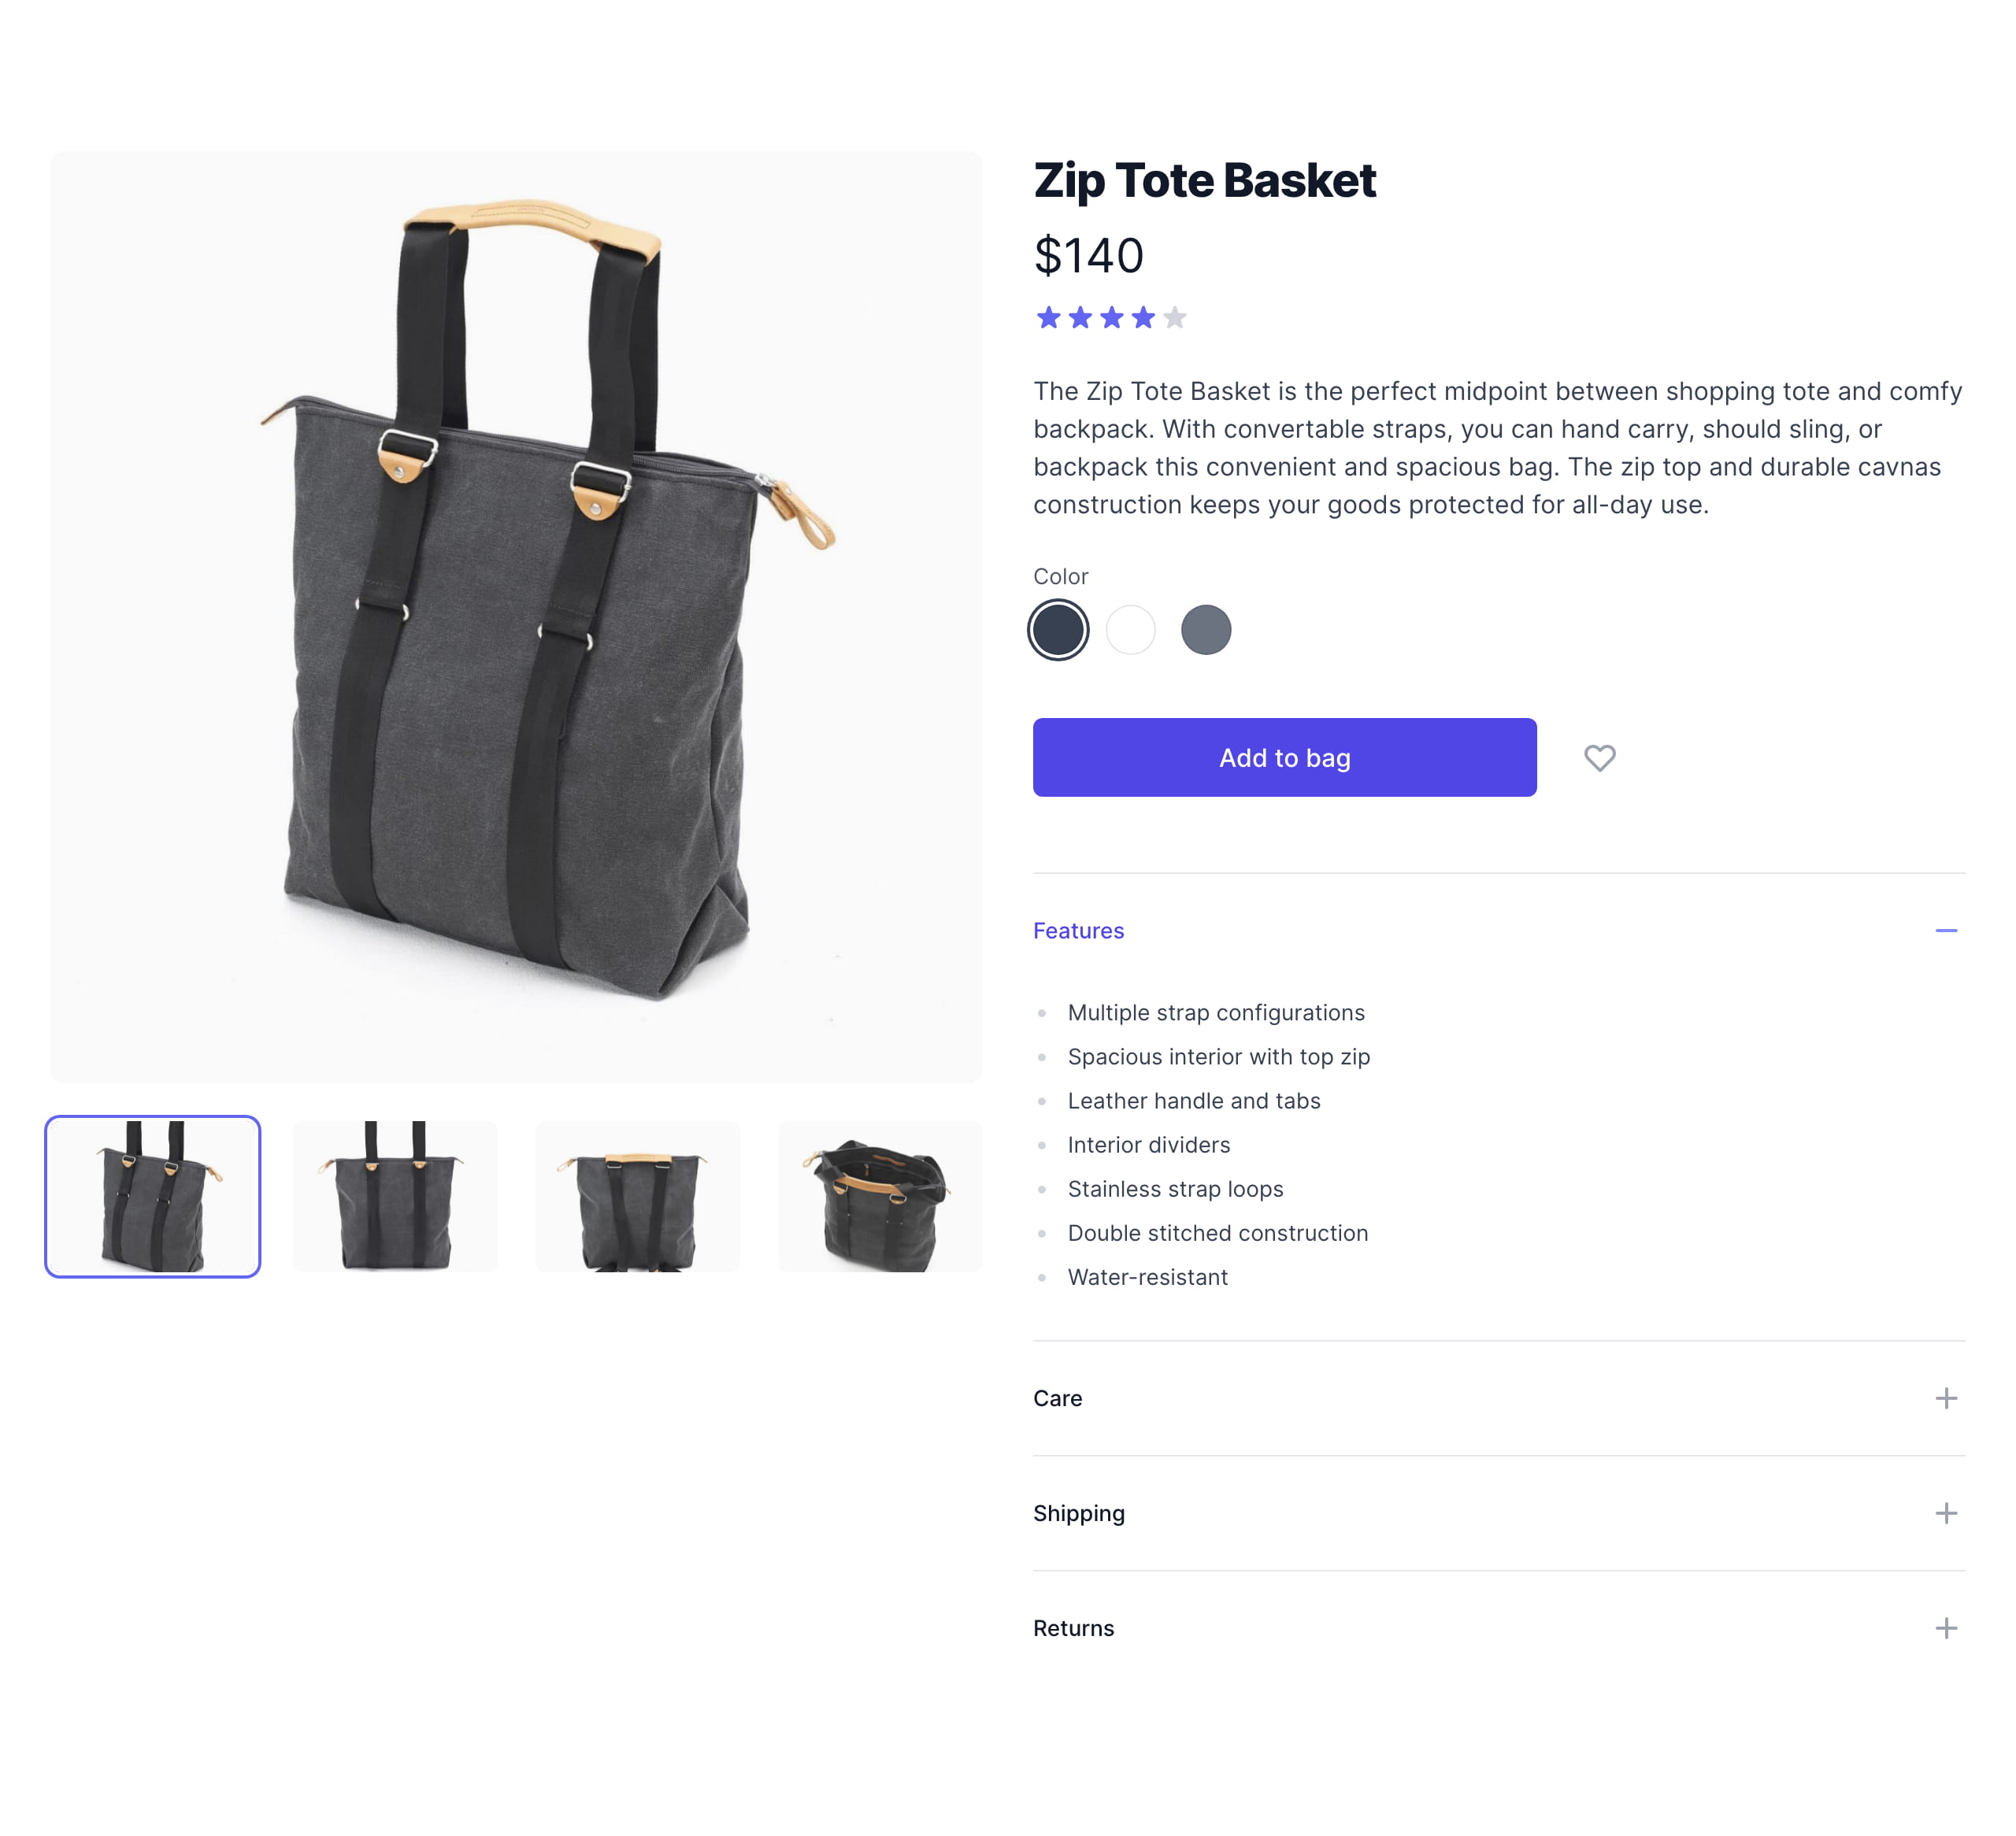Click the fifth gray rating star

(1175, 318)
